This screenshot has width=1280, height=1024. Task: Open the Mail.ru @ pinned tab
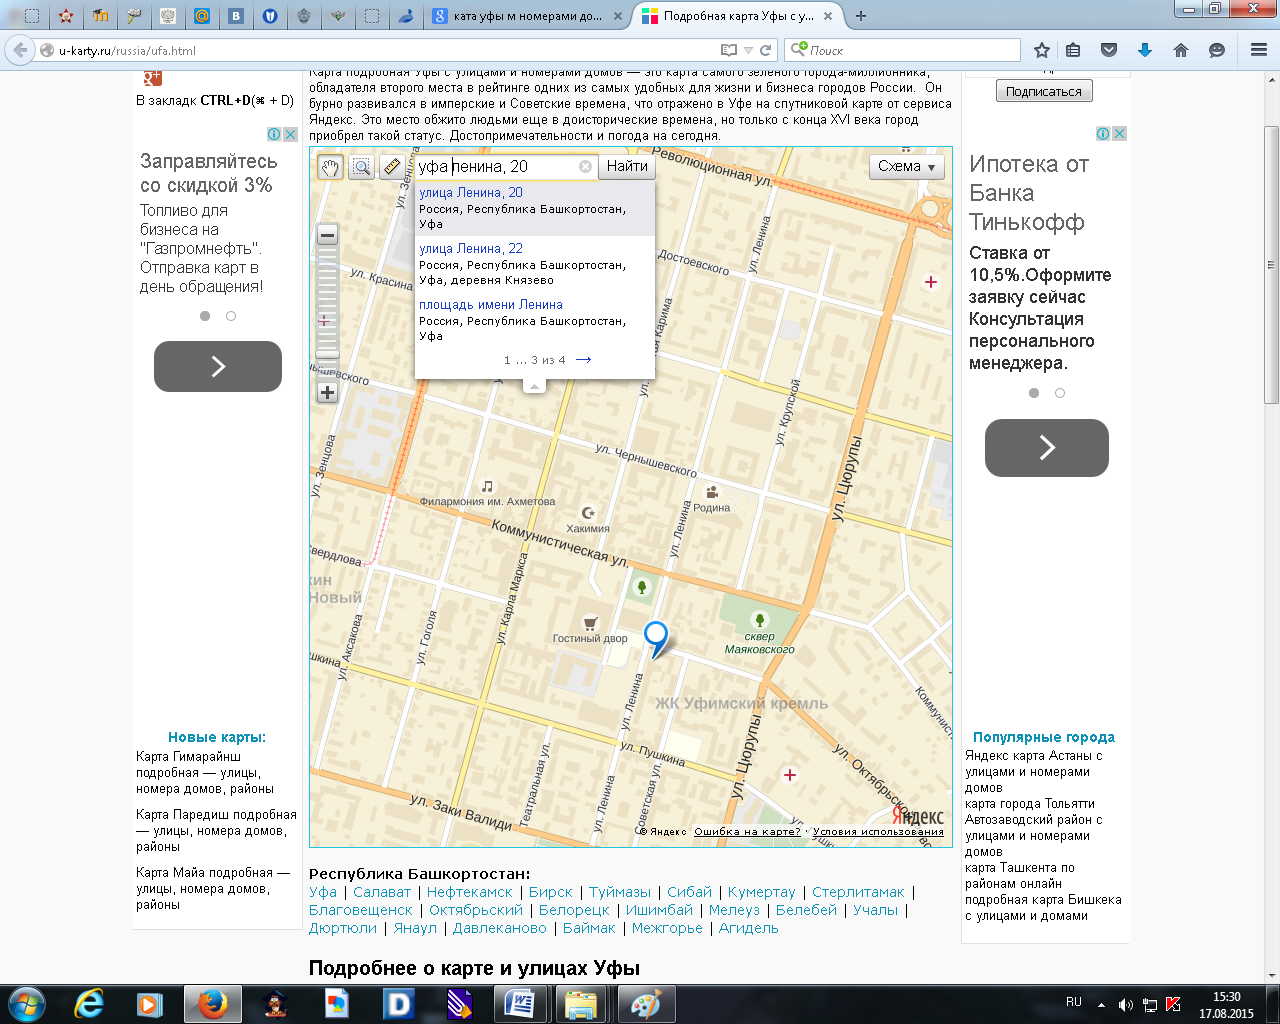[x=202, y=16]
